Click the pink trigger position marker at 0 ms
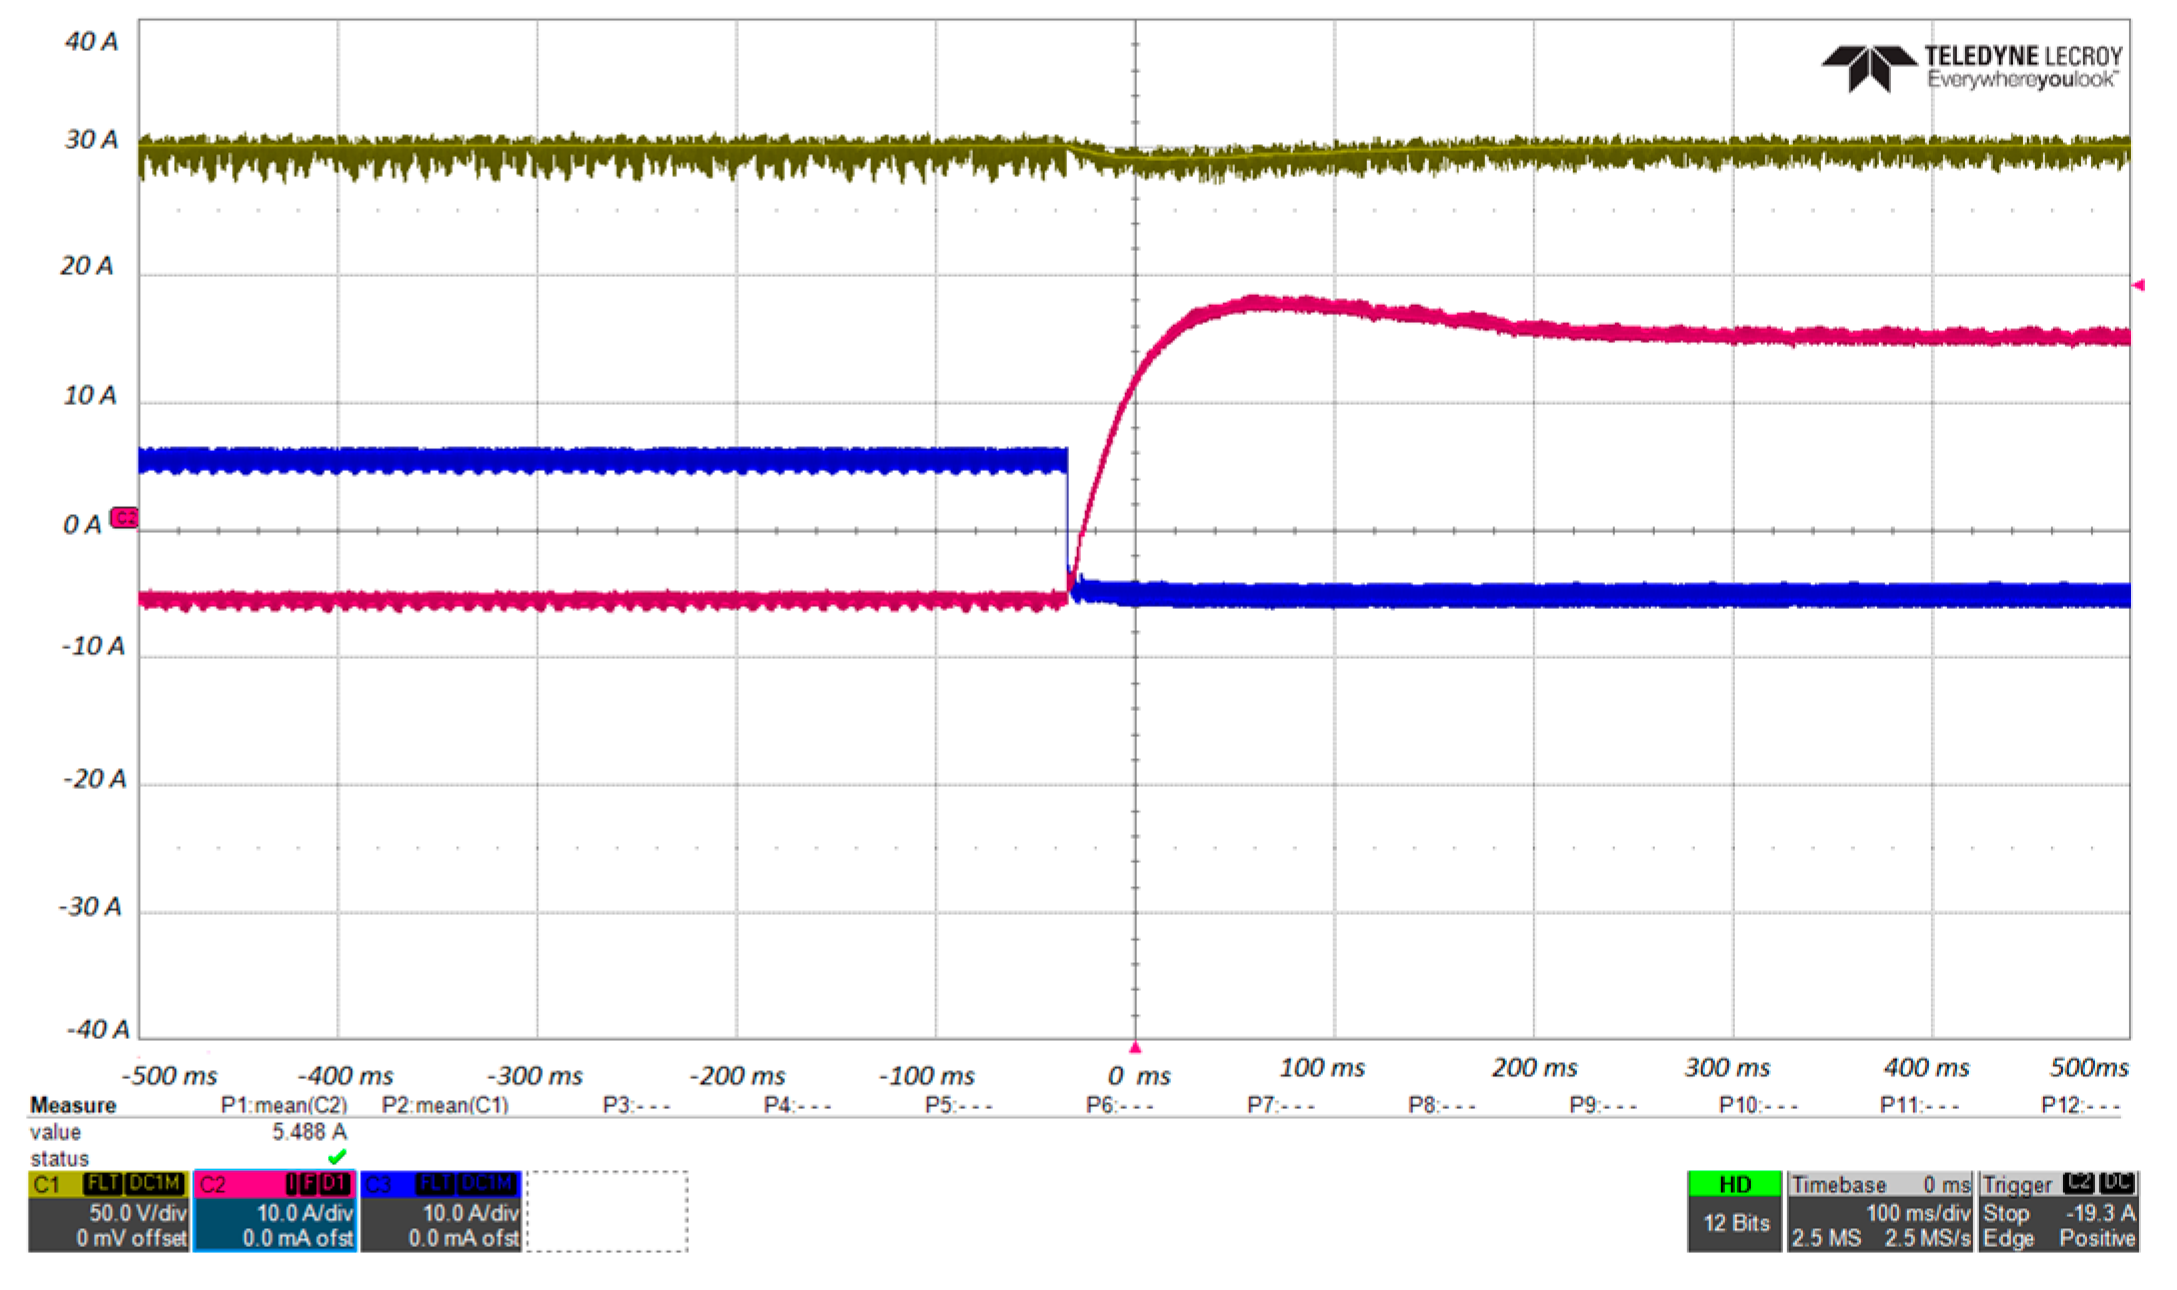2177x1290 pixels. (x=1135, y=1047)
